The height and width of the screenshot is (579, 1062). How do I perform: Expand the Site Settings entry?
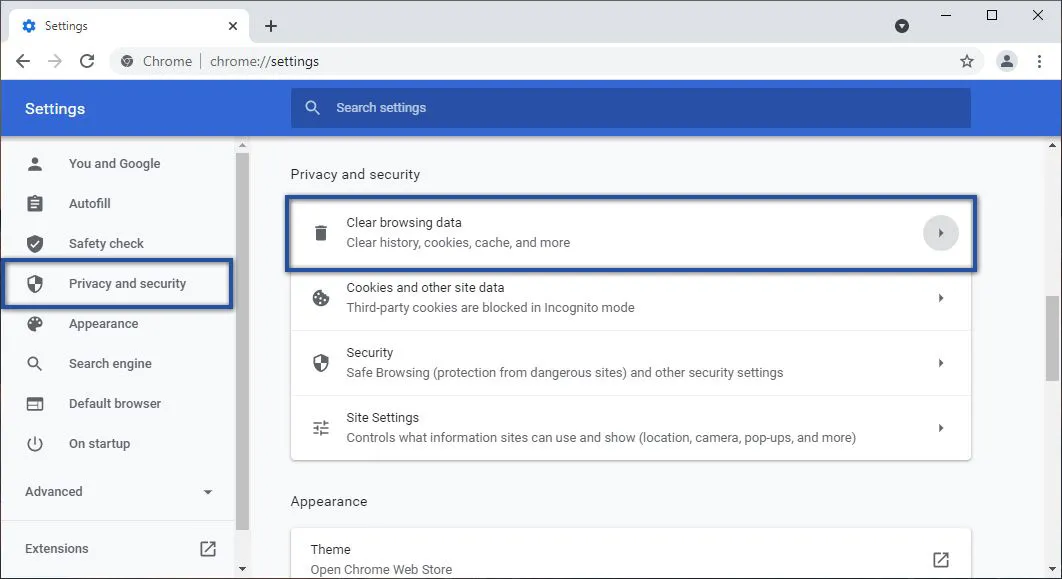pyautogui.click(x=940, y=427)
